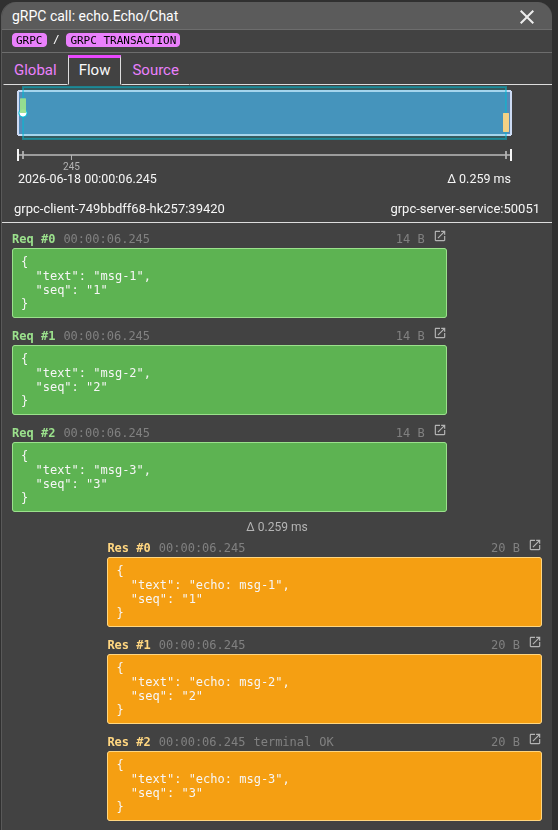The width and height of the screenshot is (558, 830).
Task: Click the left handle of timeline range
Action: pos(20,155)
